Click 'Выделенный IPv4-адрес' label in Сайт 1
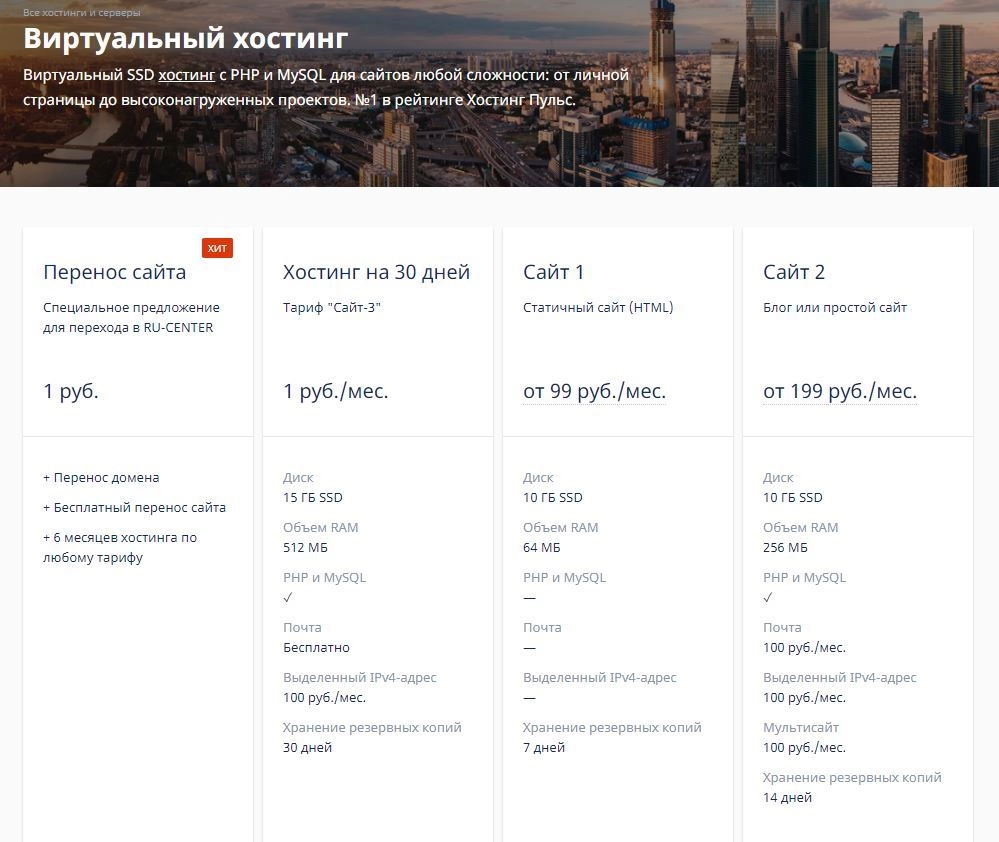Viewport: 999px width, 842px height. [x=600, y=678]
